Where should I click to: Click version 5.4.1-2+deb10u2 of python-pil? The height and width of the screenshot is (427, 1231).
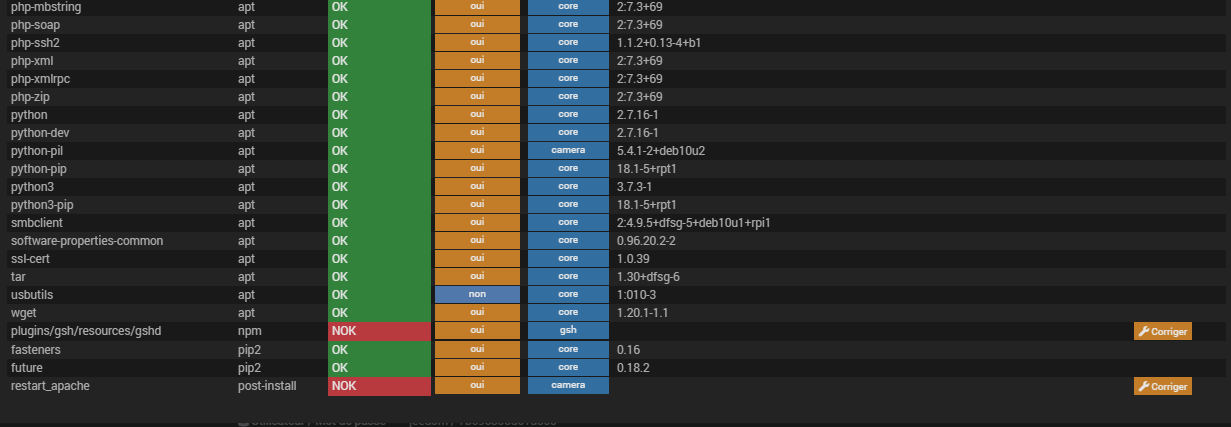click(x=661, y=150)
